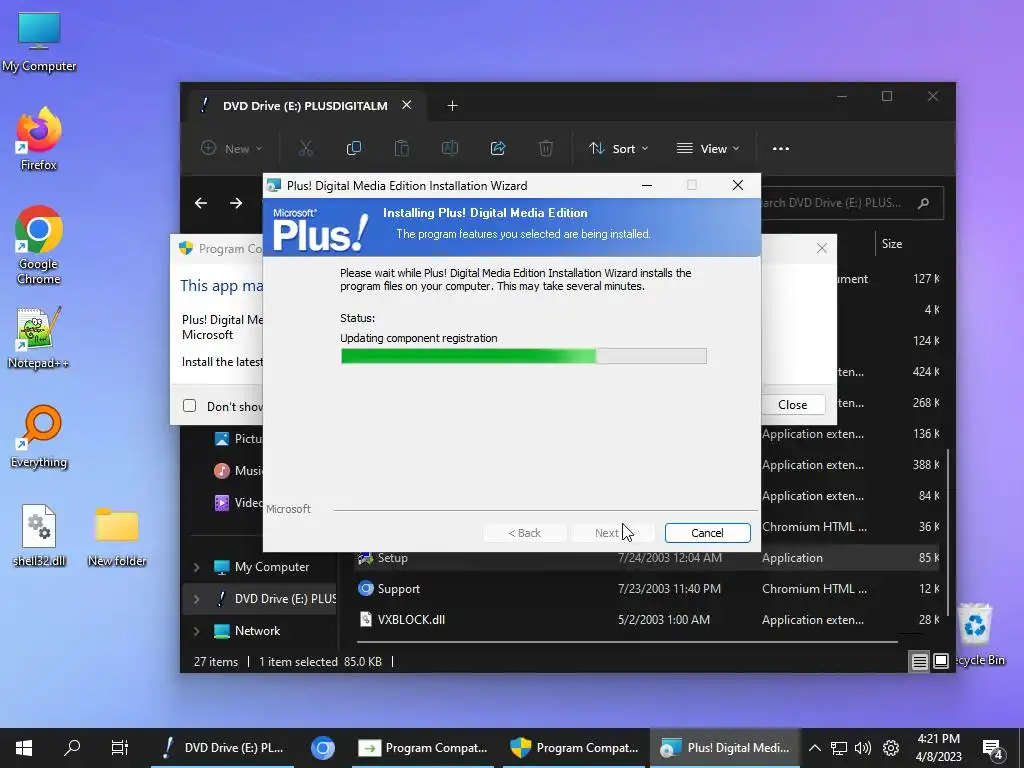
Task: Open taskbar Search magnifier
Action: pyautogui.click(x=72, y=748)
